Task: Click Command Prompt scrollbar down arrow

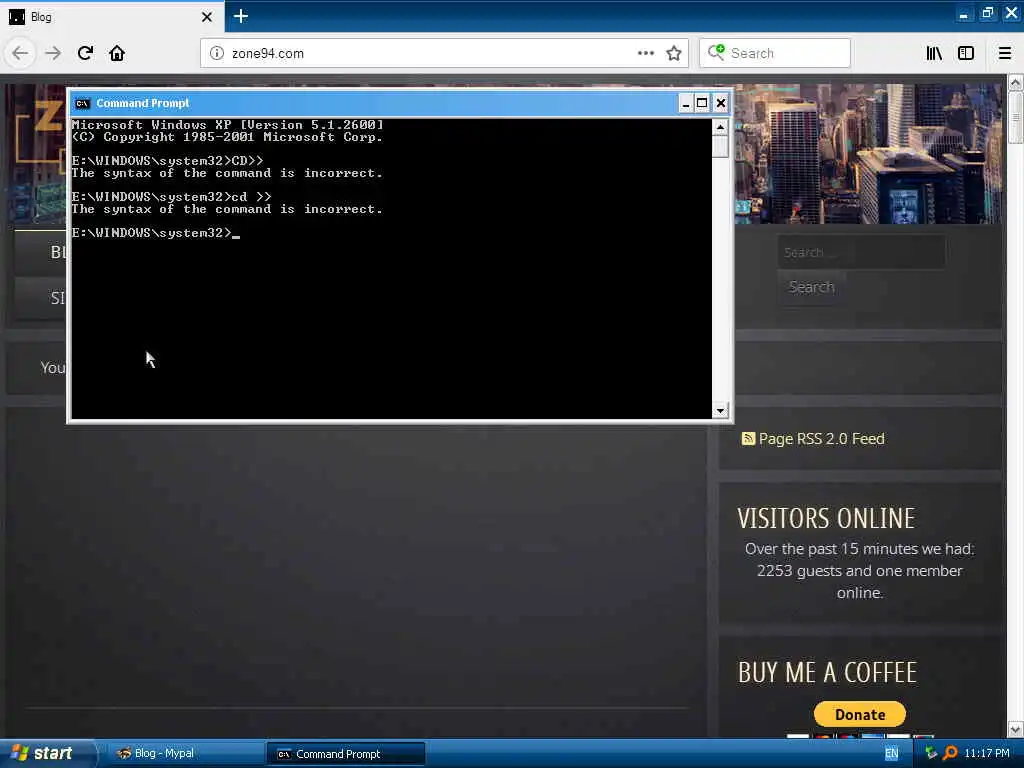Action: tap(720, 410)
